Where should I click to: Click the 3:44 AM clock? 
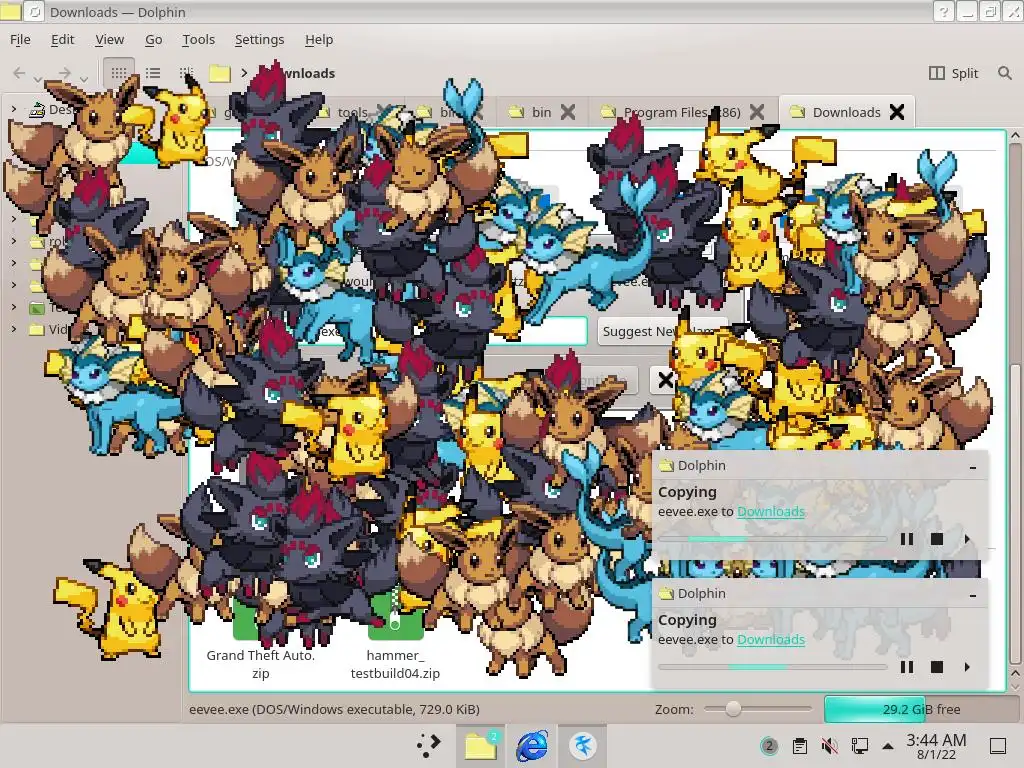pos(936,746)
